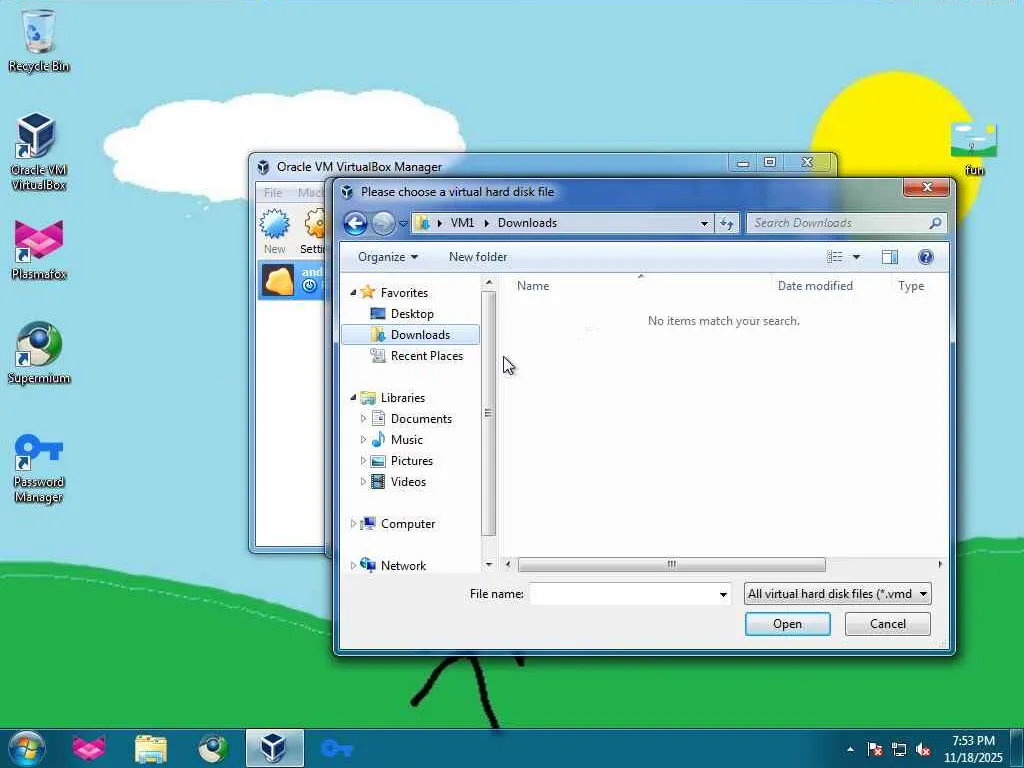The height and width of the screenshot is (768, 1024).
Task: Open the Supermium desktop shortcut
Action: [x=39, y=353]
